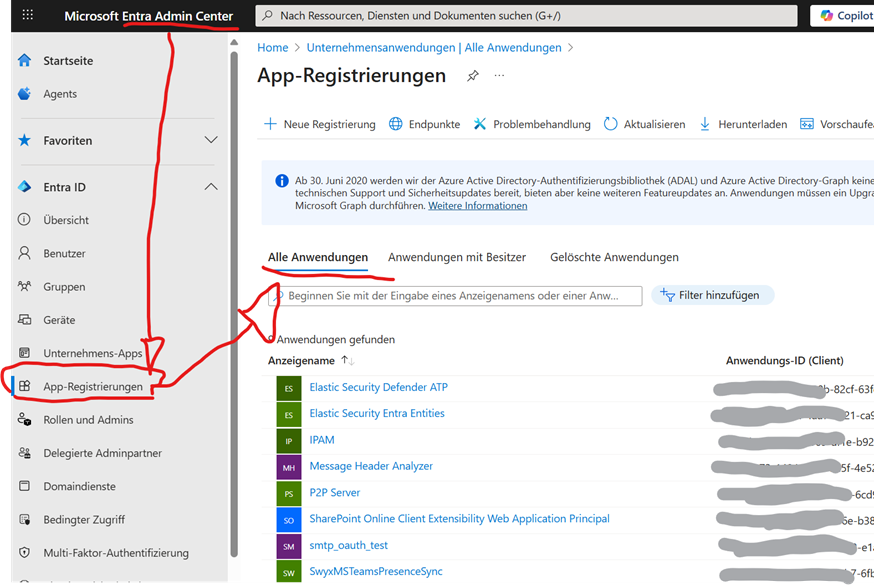This screenshot has width=874, height=585.
Task: Pin the App-Registrierungen page
Action: (x=473, y=76)
